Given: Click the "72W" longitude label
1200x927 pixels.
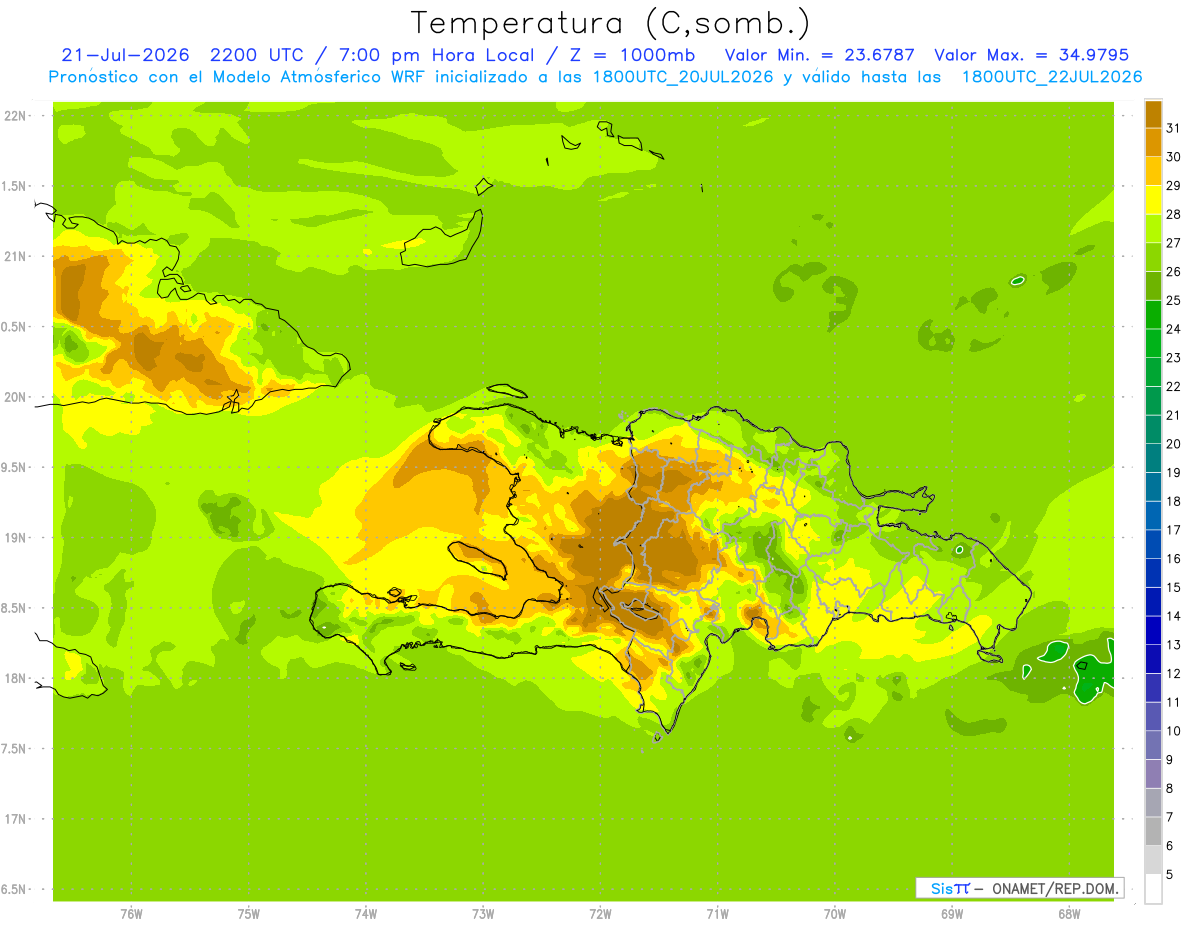Looking at the screenshot, I should coord(600,913).
